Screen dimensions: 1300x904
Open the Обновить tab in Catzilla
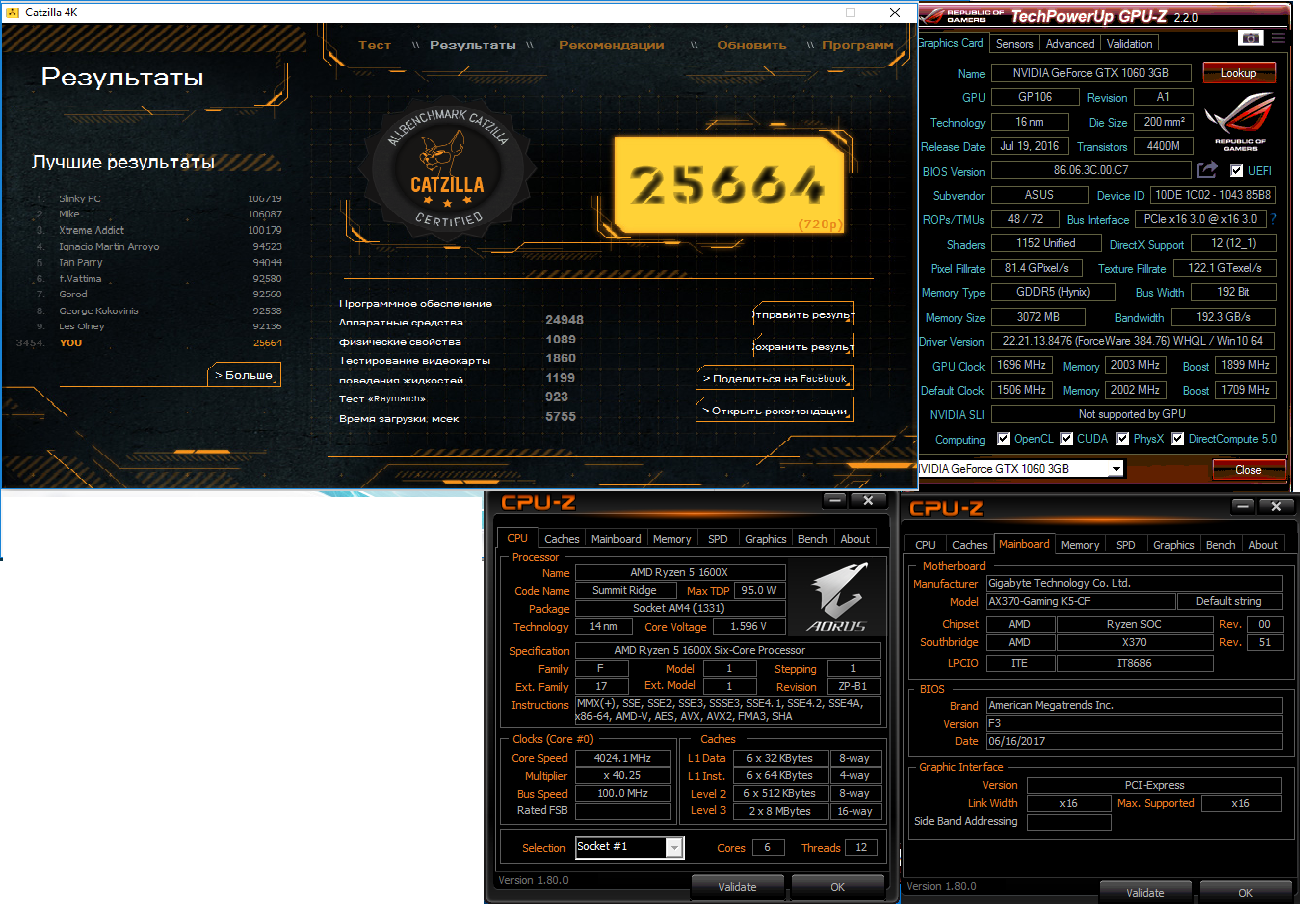(x=752, y=45)
